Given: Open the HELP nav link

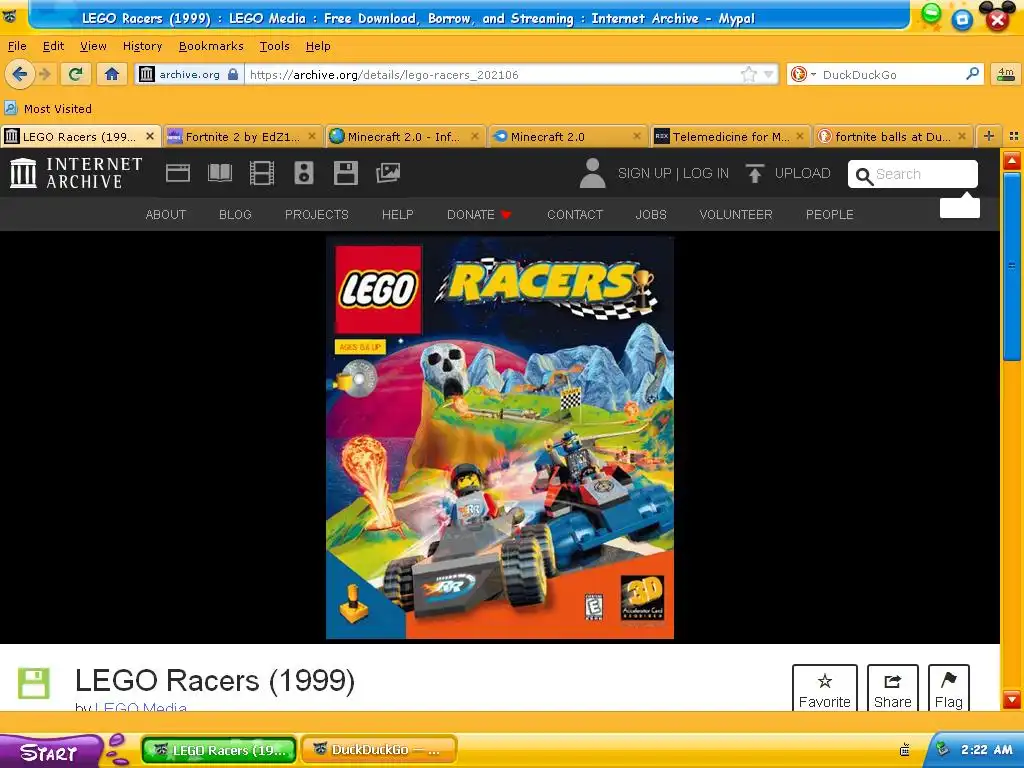Looking at the screenshot, I should pos(398,215).
